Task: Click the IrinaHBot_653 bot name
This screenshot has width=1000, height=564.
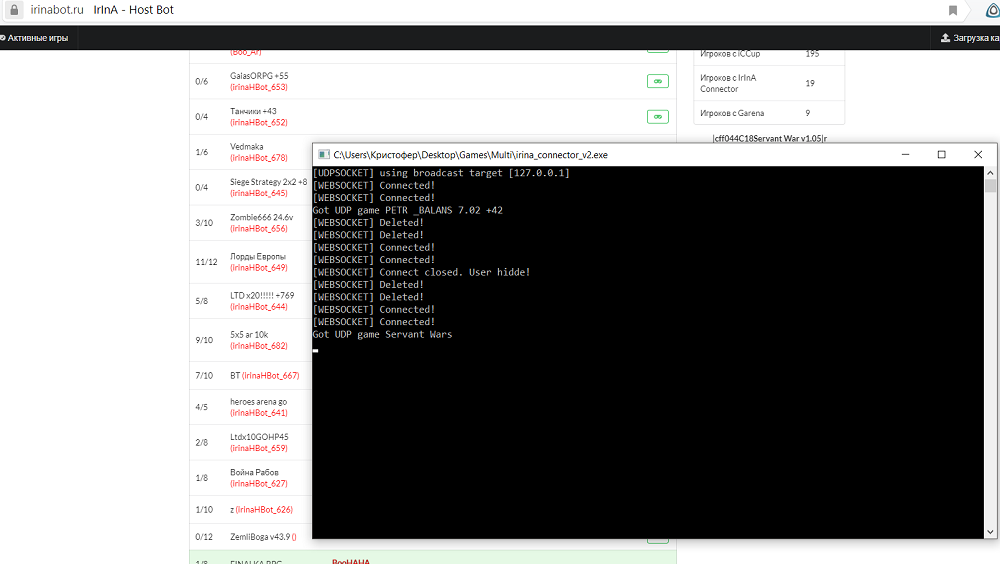Action: pyautogui.click(x=259, y=87)
